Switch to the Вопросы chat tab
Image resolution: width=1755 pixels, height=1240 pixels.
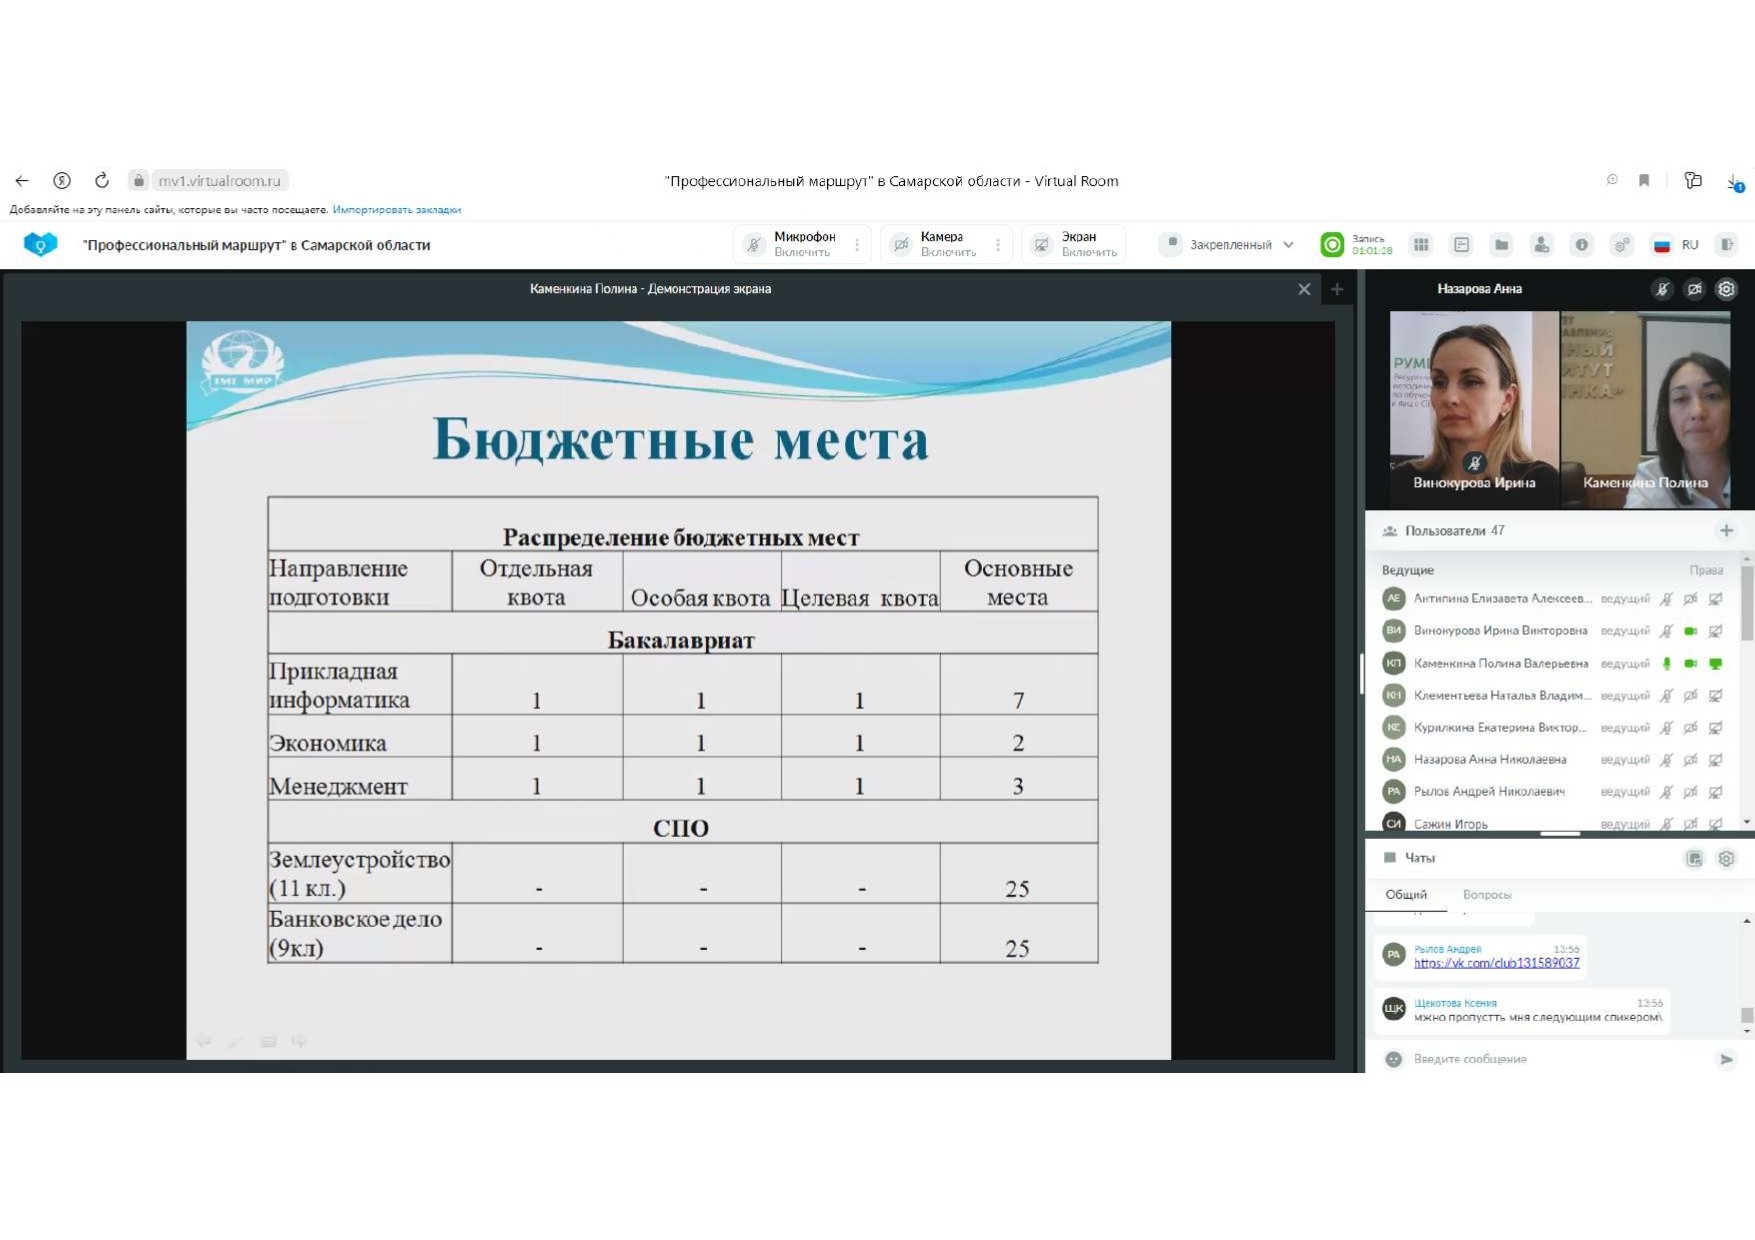pos(1486,895)
